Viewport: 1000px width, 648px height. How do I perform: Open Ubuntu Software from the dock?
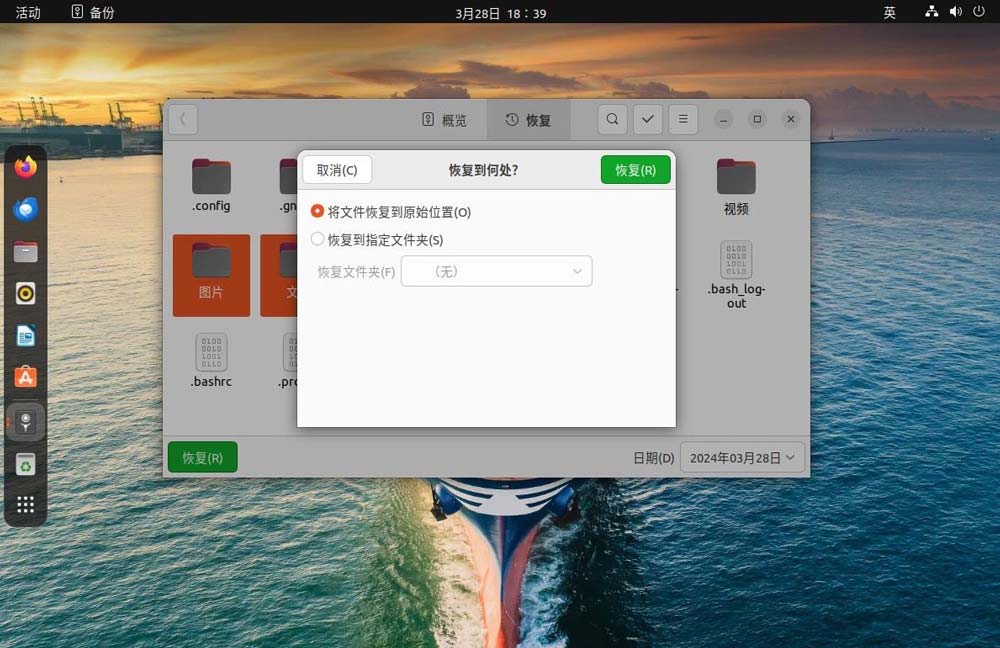pyautogui.click(x=26, y=377)
